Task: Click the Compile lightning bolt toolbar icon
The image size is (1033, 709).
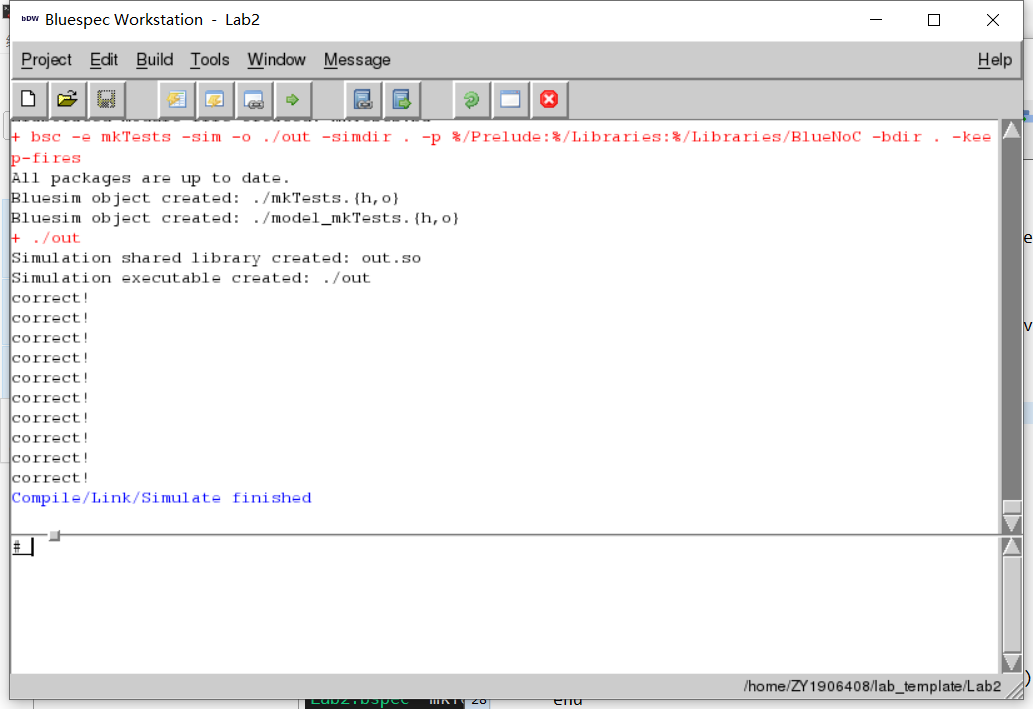Action: click(x=215, y=99)
